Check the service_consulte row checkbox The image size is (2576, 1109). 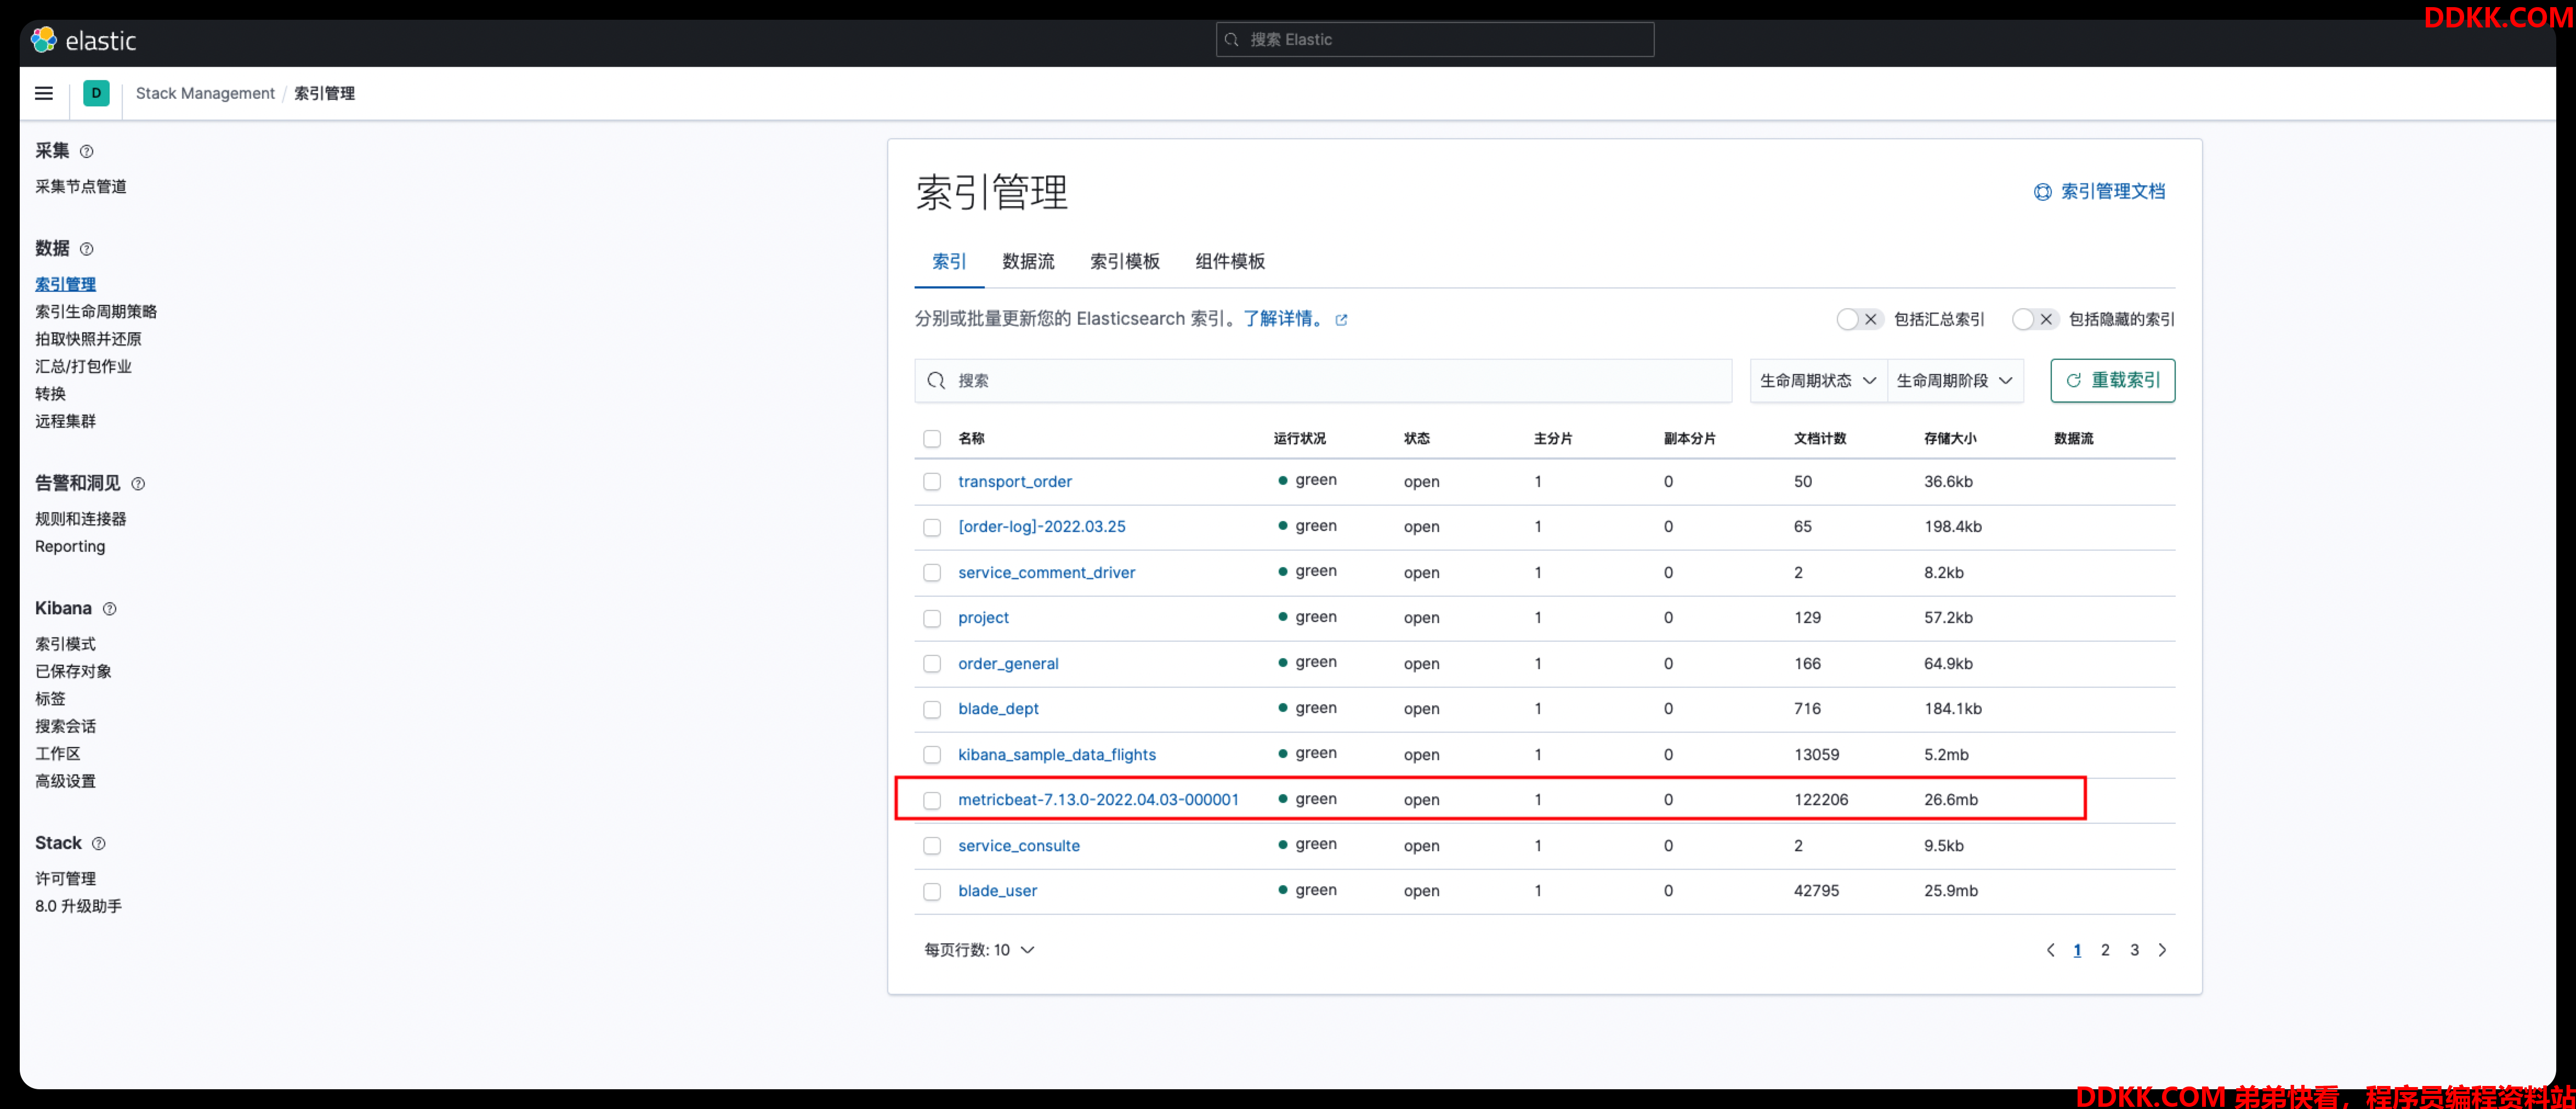pos(932,846)
